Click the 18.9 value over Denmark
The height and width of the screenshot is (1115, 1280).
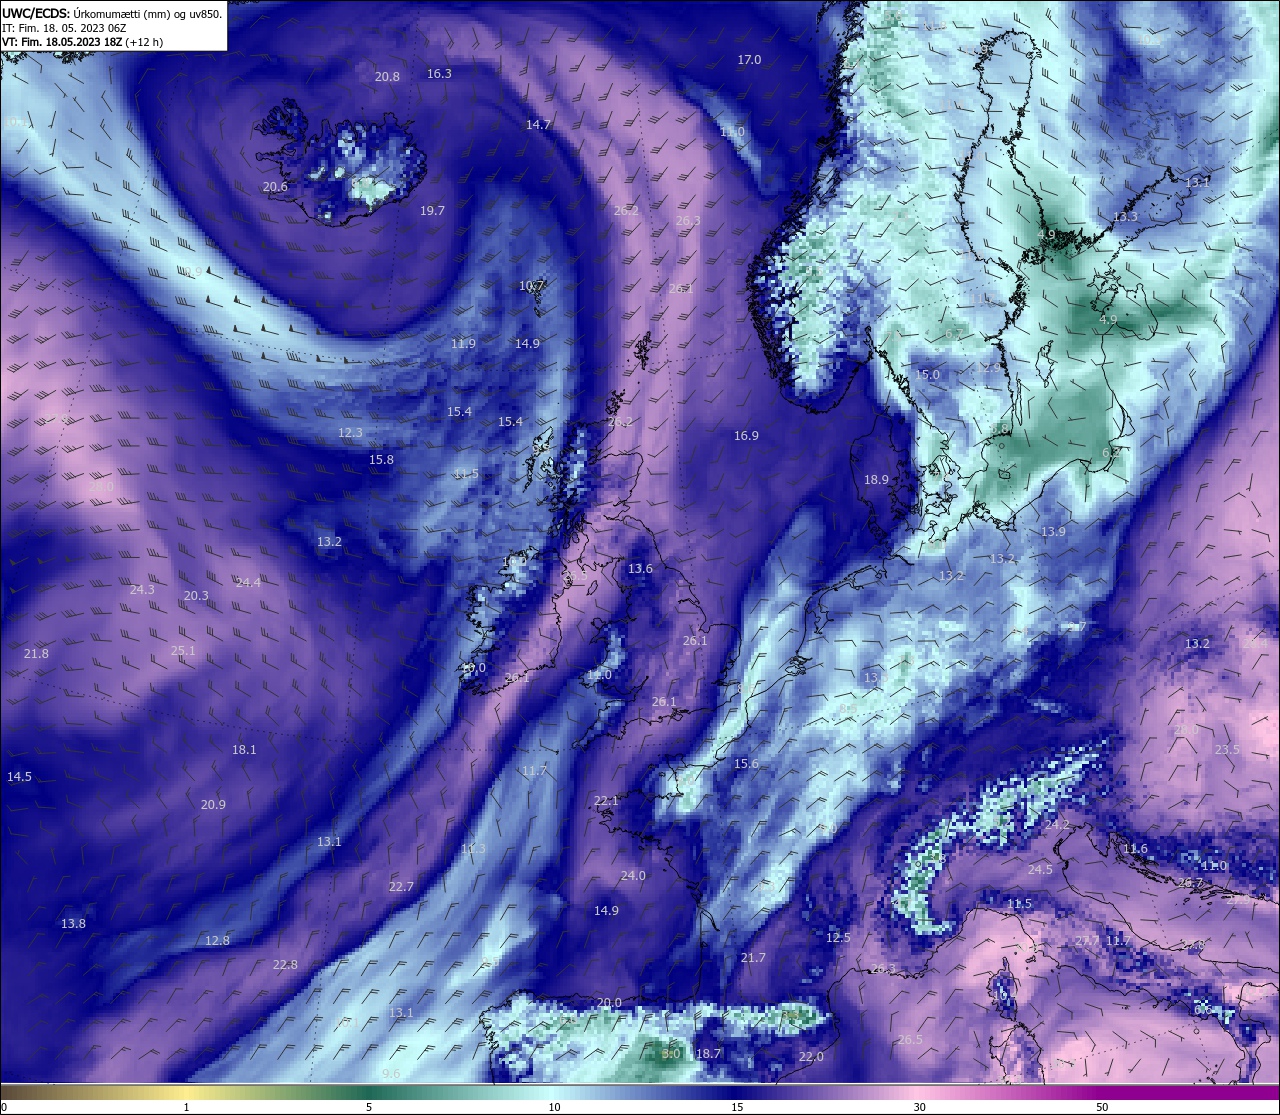pyautogui.click(x=876, y=480)
